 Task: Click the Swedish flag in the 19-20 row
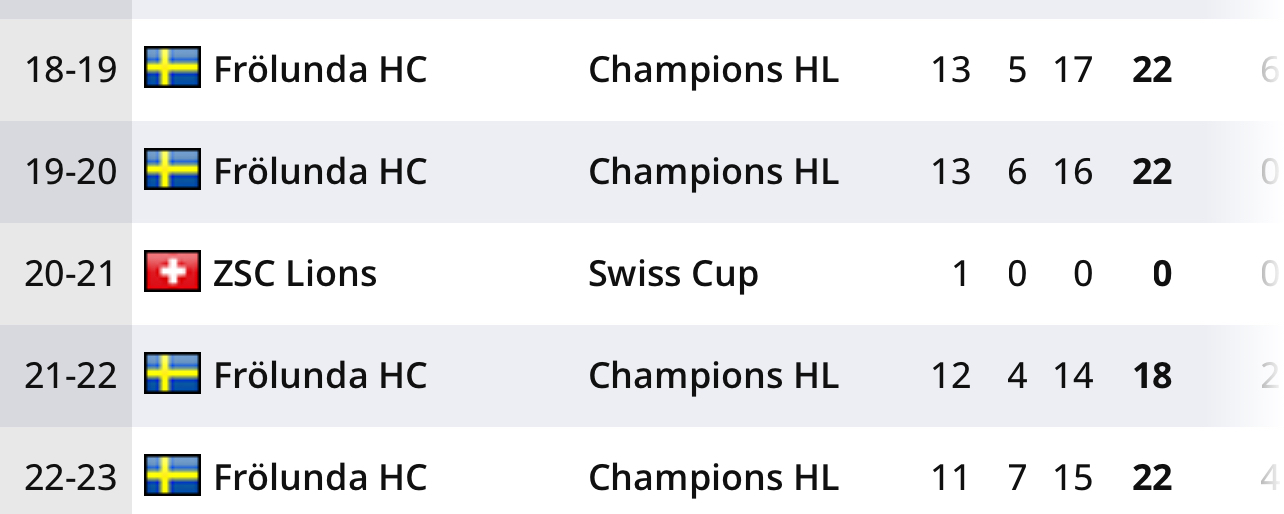coord(172,171)
